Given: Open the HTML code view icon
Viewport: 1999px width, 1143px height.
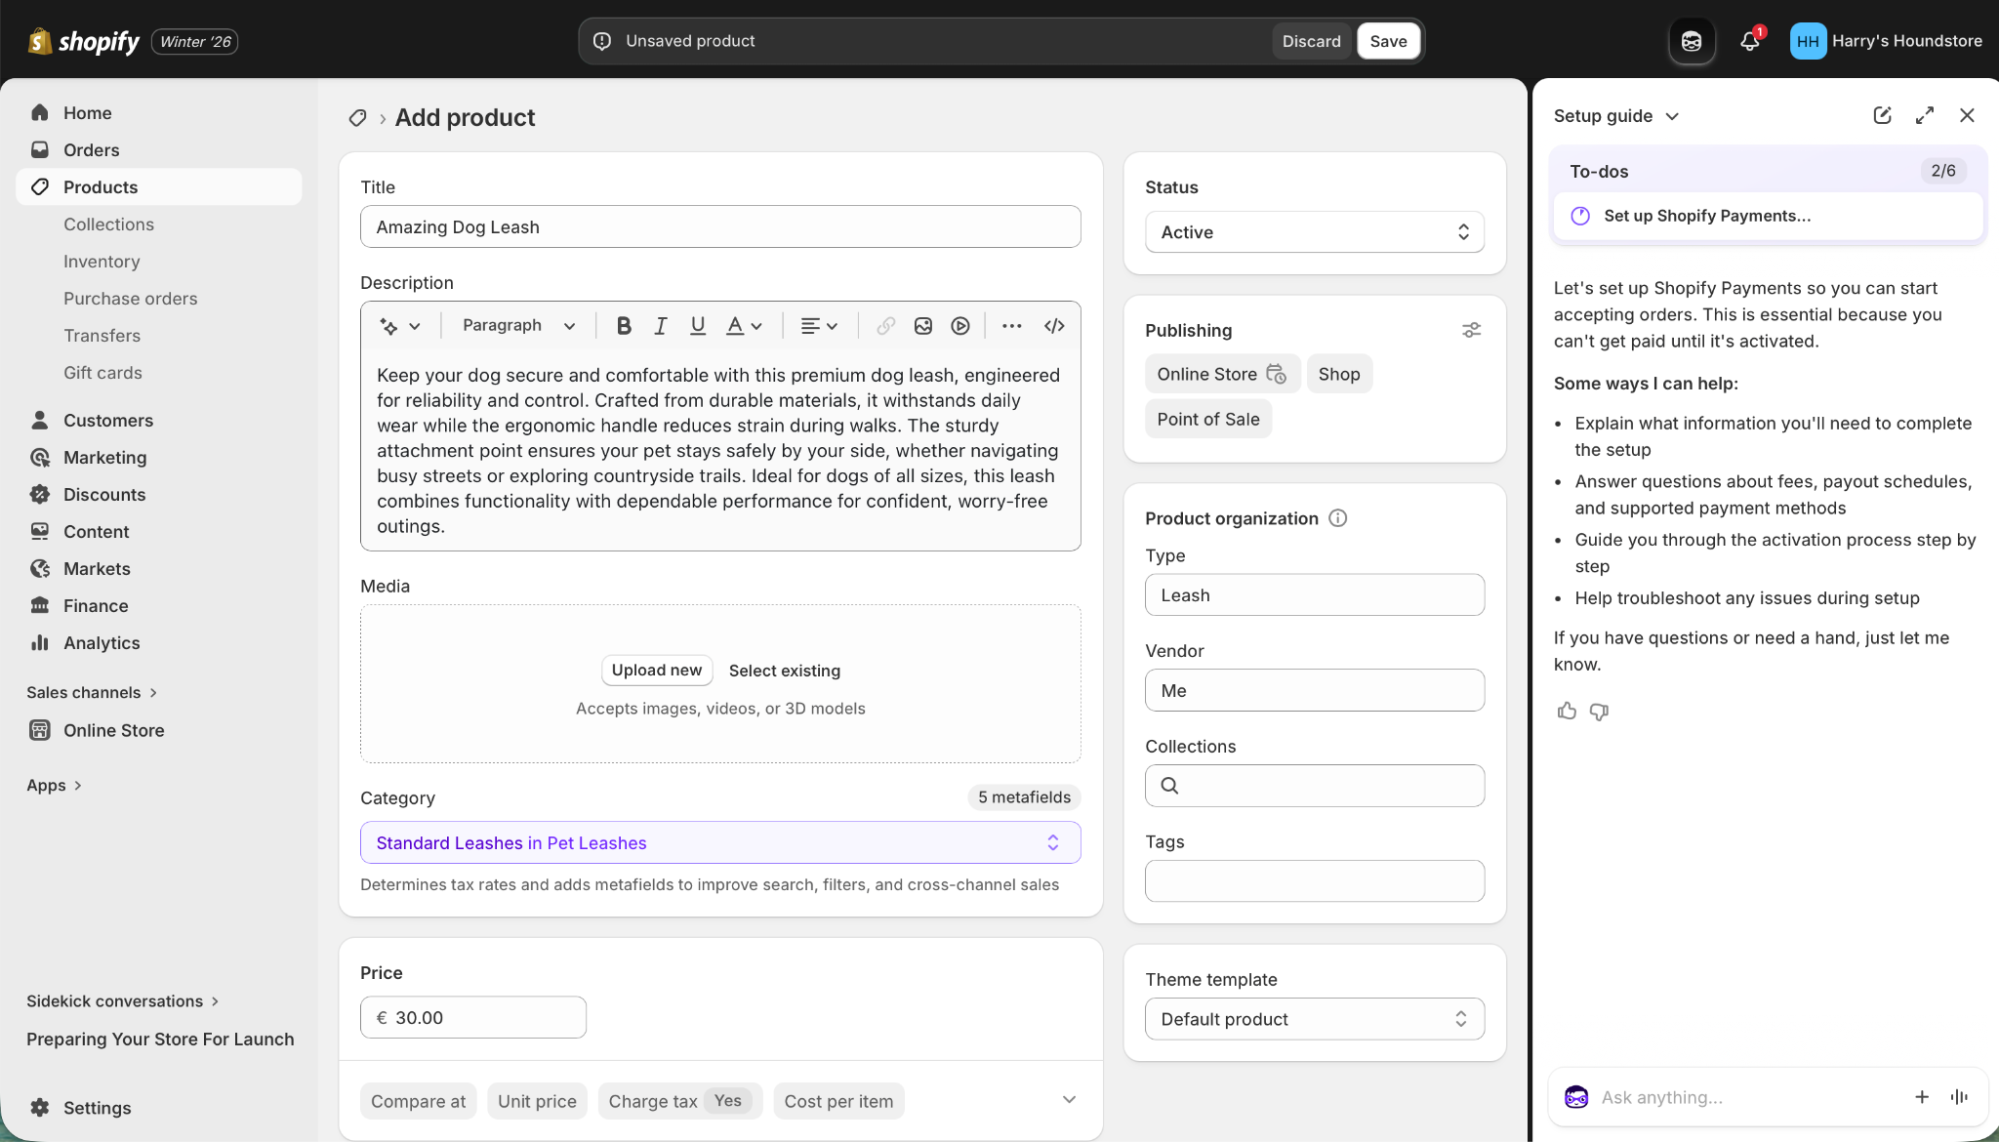Looking at the screenshot, I should coord(1054,326).
